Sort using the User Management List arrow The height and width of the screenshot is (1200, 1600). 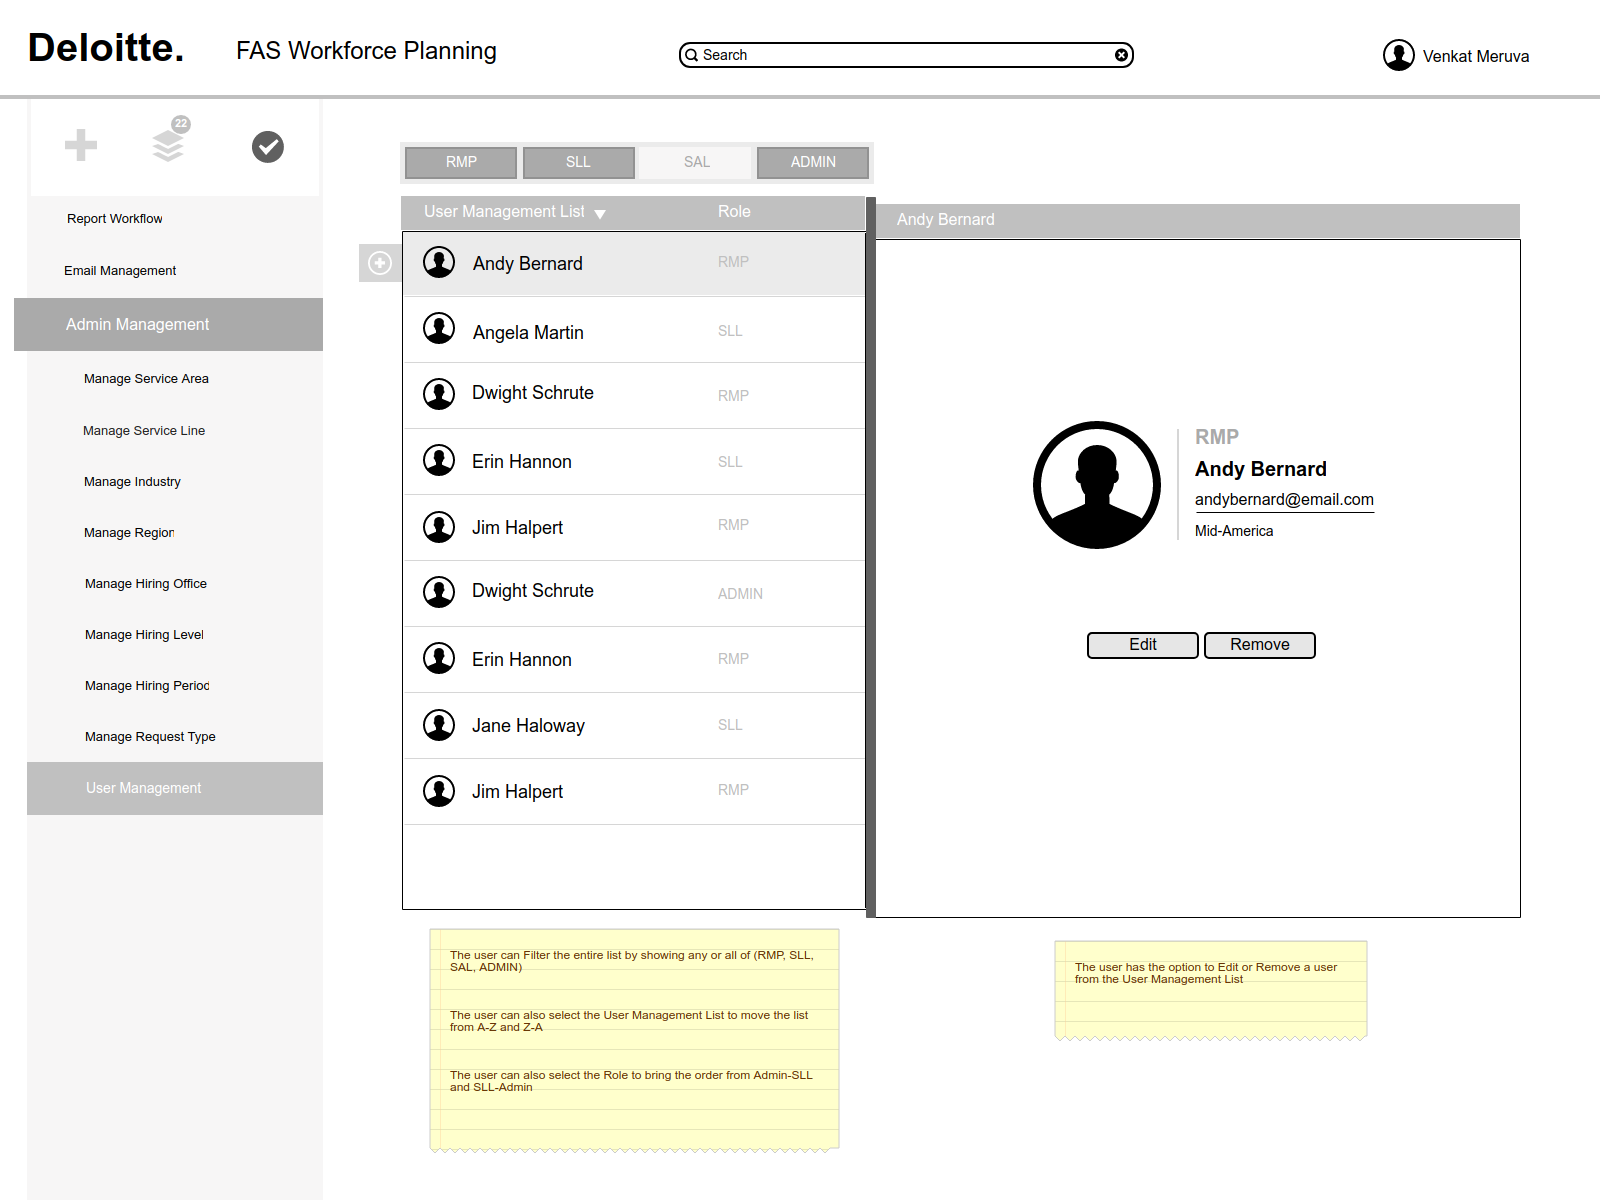pyautogui.click(x=600, y=214)
